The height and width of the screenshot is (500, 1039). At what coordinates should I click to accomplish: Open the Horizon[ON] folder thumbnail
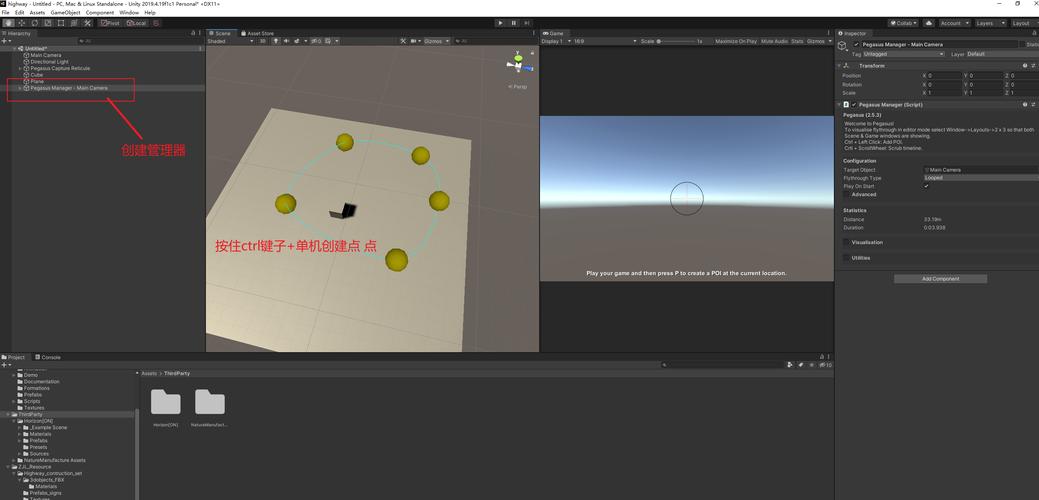166,402
